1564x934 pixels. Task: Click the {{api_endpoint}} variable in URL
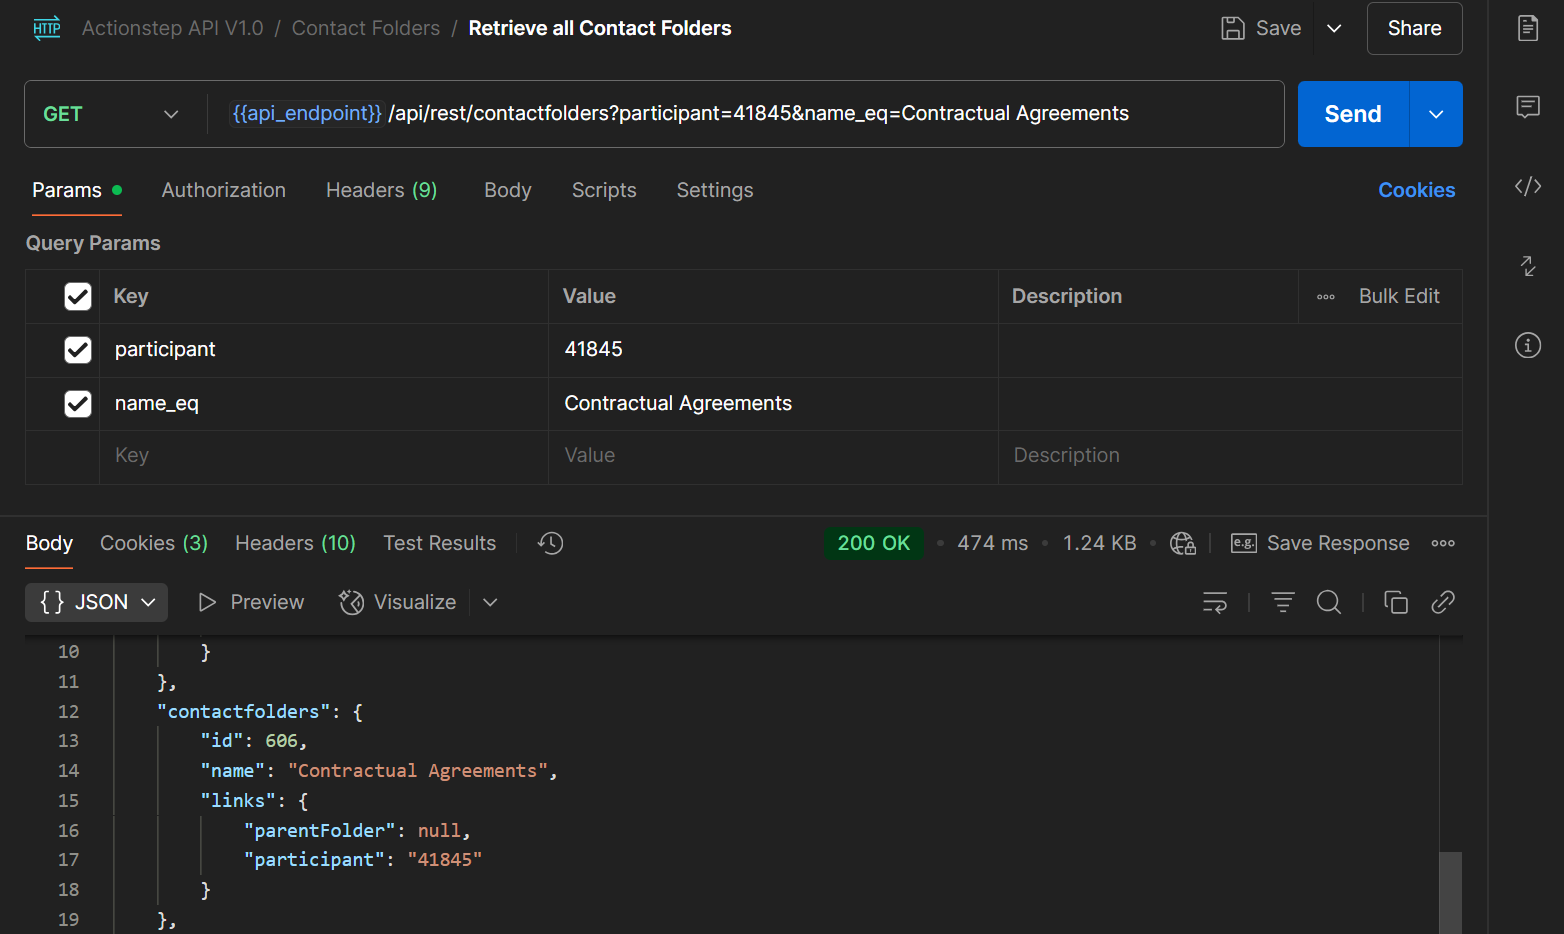[307, 114]
